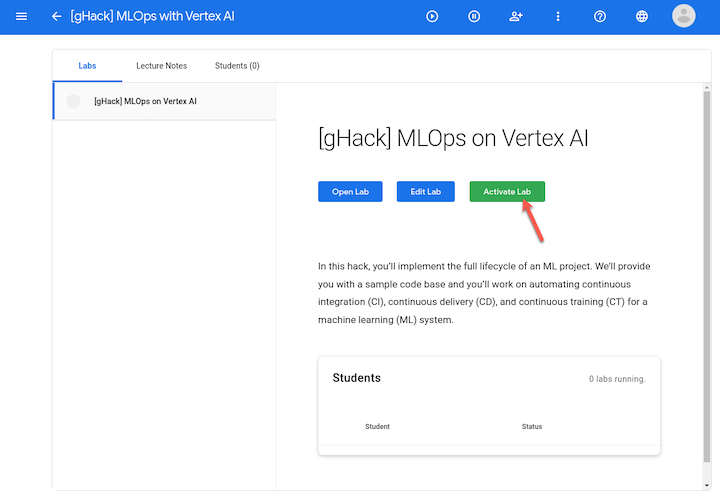Select [gHack] MLOps on Vertex AI list item
Image resolution: width=720 pixels, height=503 pixels.
click(145, 101)
